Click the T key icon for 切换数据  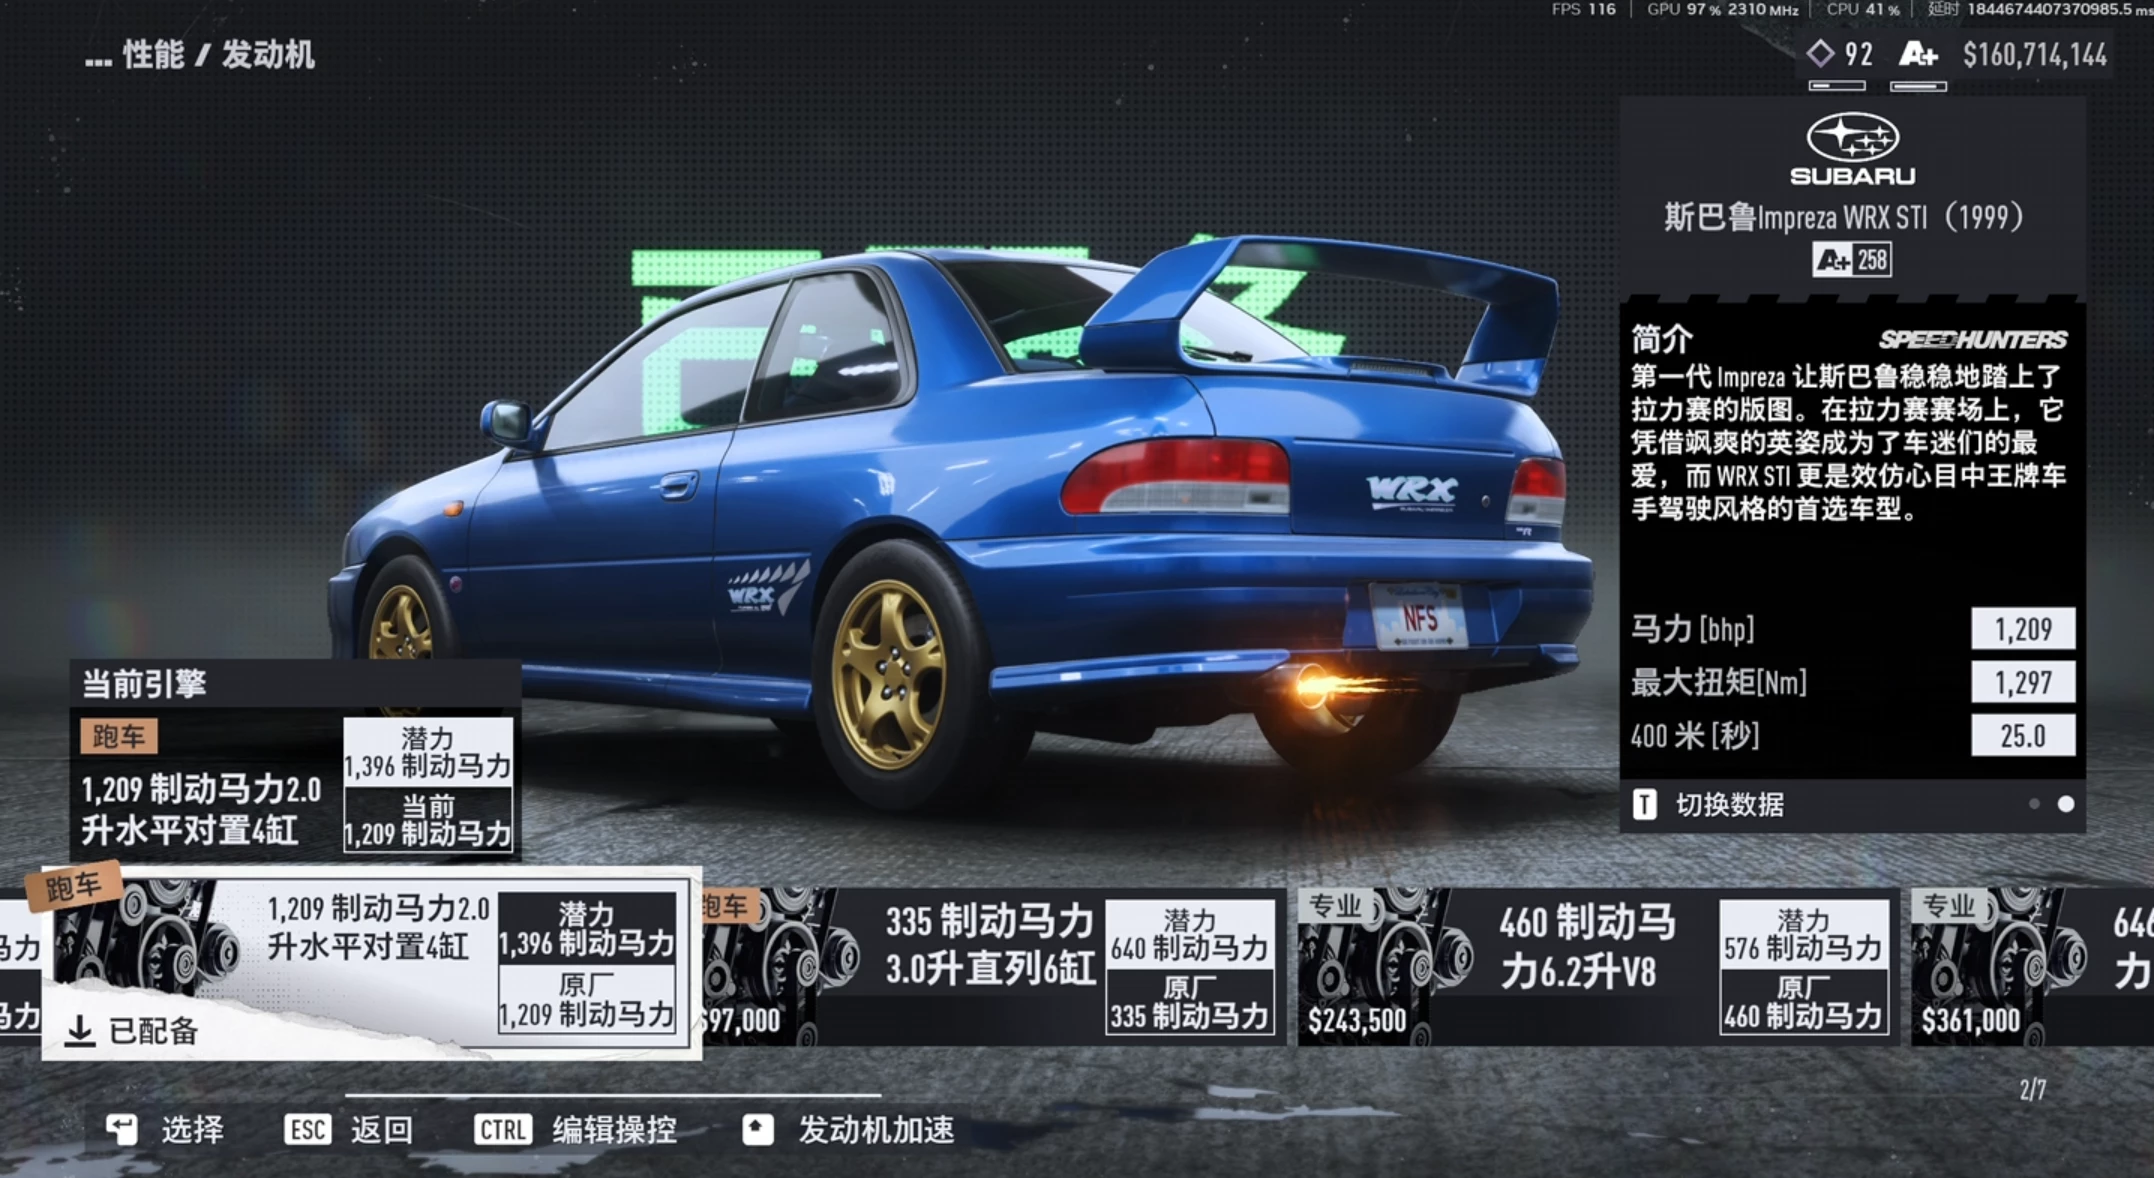click(x=1644, y=804)
